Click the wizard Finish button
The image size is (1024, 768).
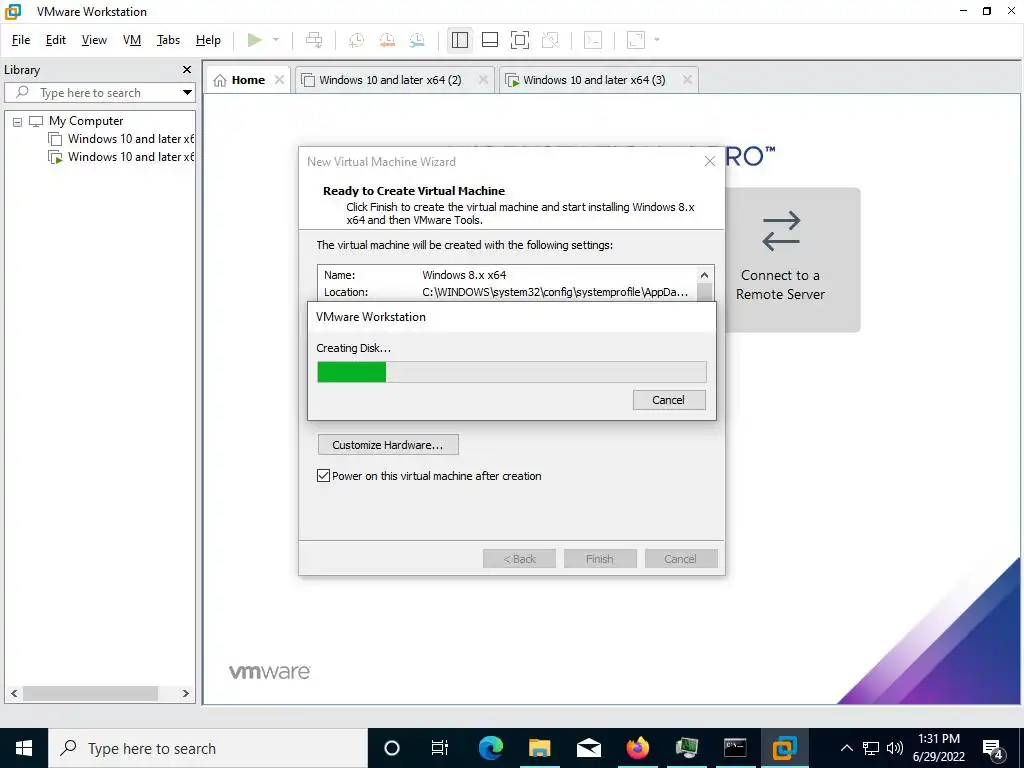[x=600, y=559]
